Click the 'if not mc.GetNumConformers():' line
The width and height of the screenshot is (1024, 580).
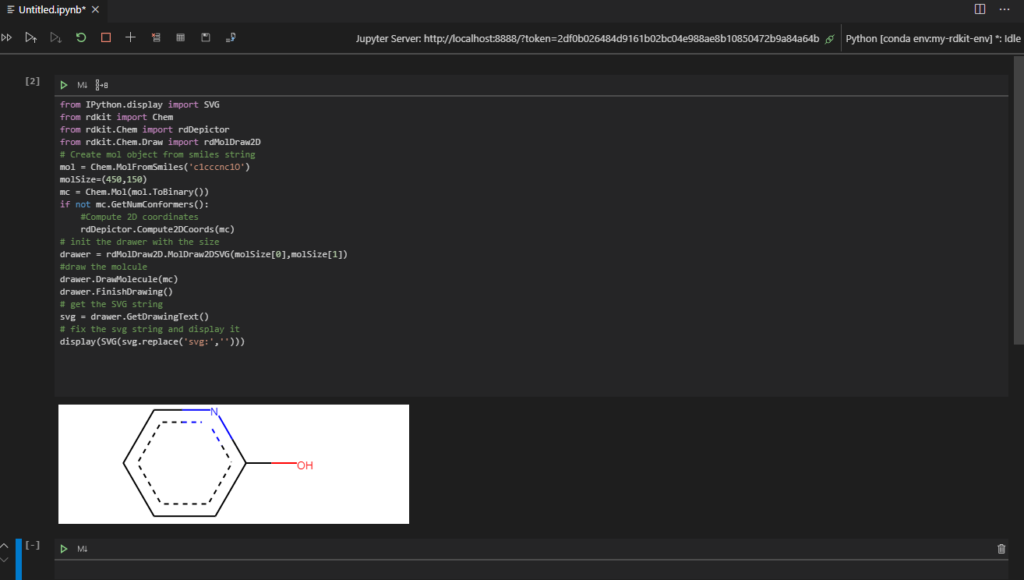pos(135,204)
